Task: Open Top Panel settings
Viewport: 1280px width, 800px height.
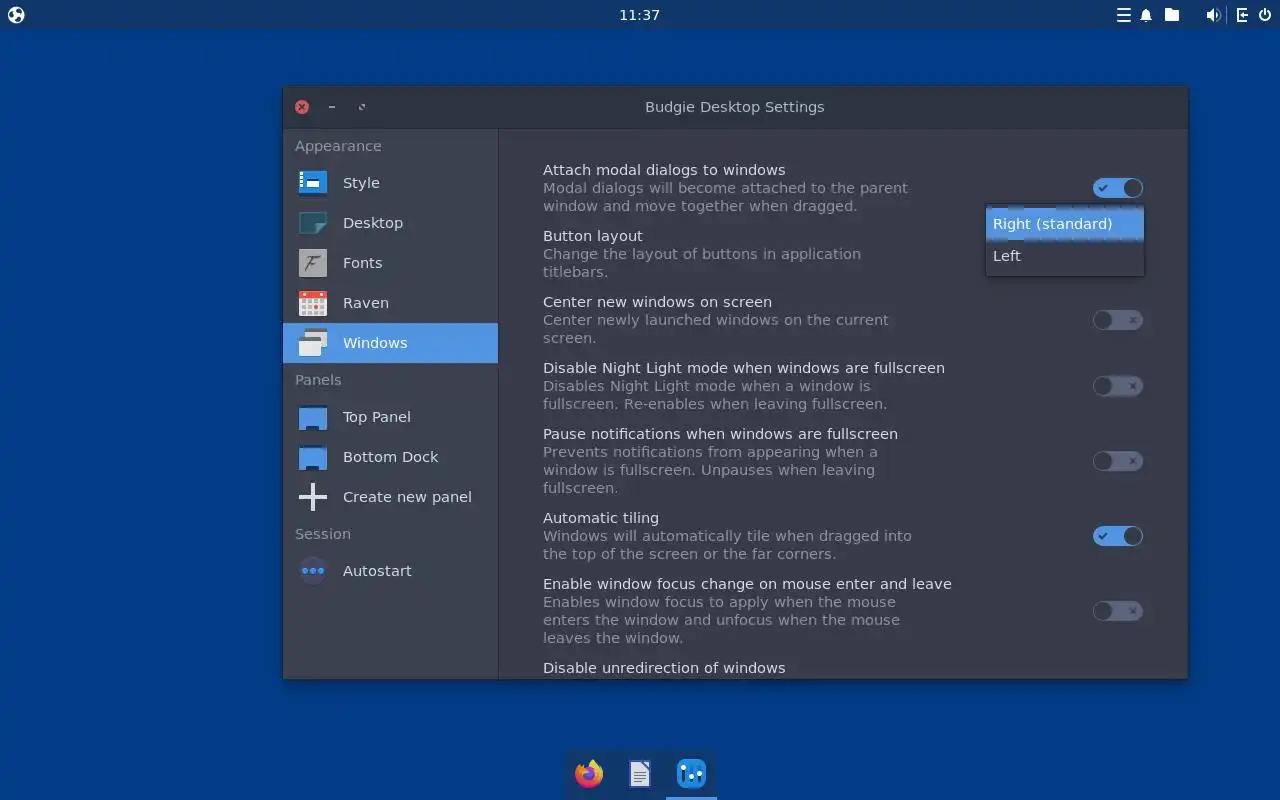Action: (390, 417)
